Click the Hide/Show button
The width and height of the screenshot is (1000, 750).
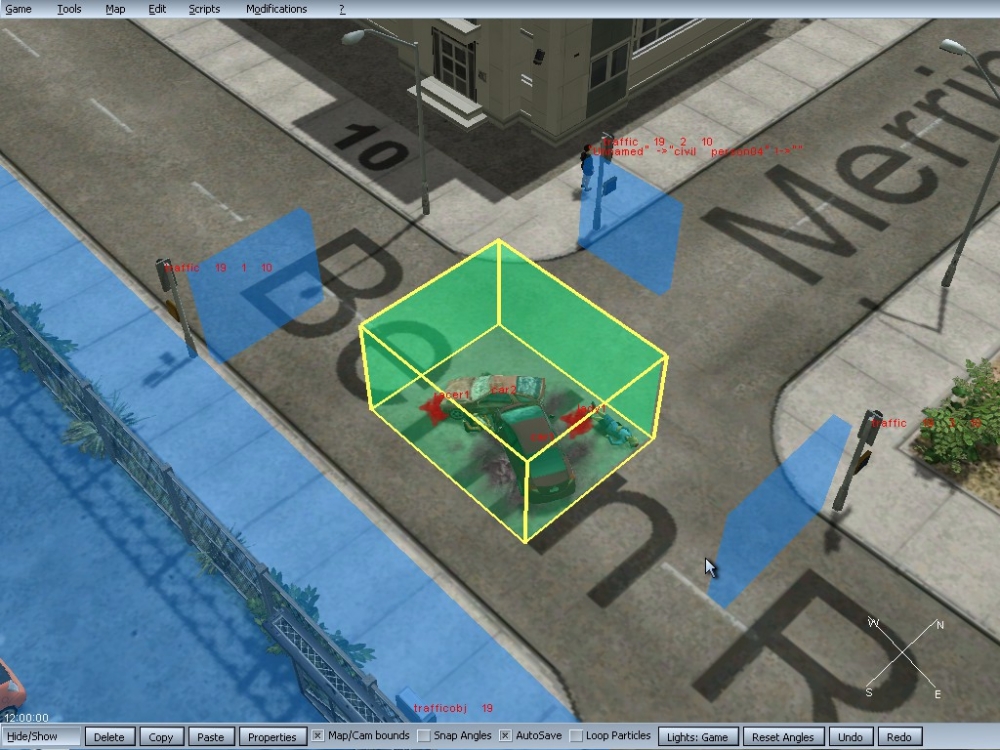[x=40, y=737]
